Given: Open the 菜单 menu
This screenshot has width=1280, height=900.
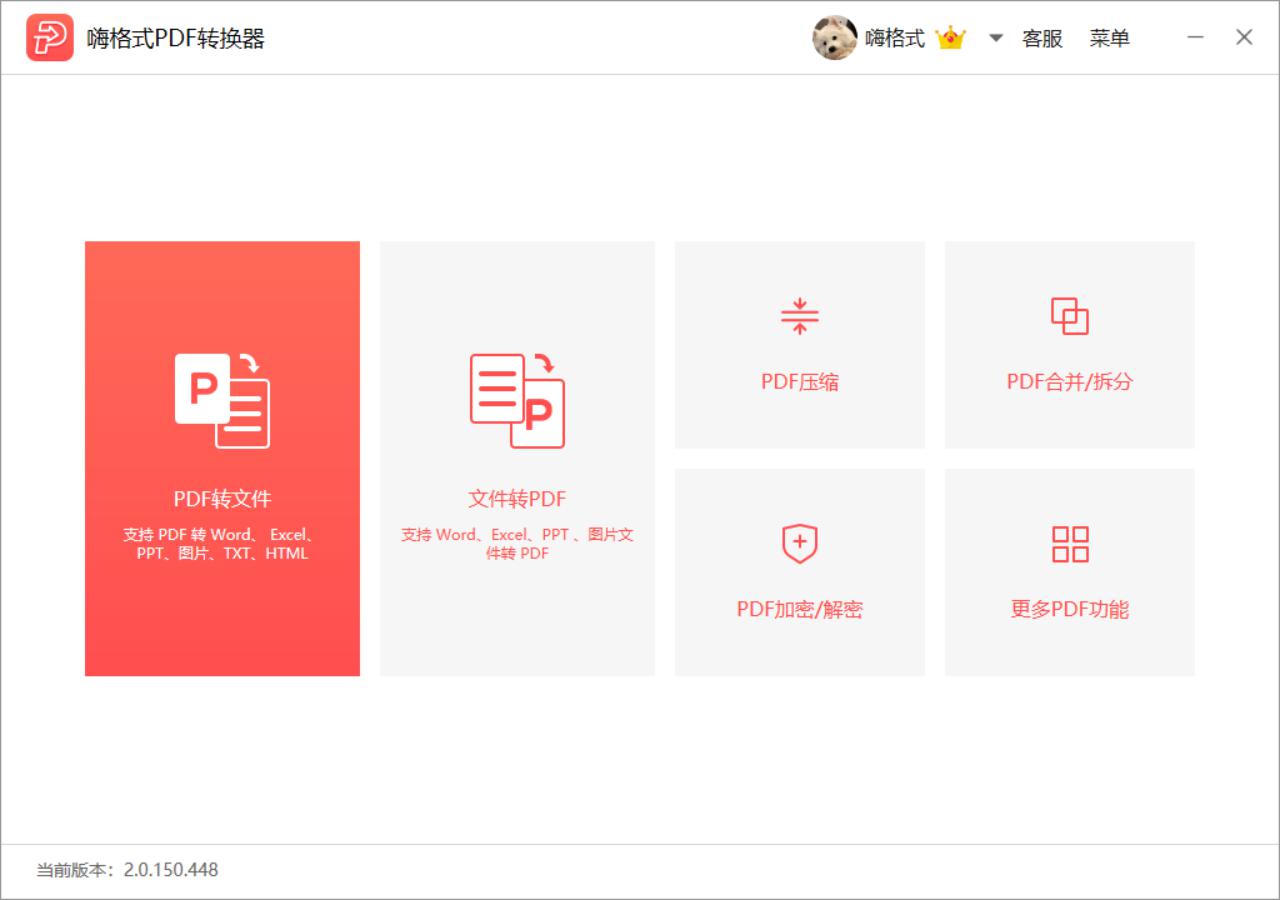Looking at the screenshot, I should pos(1110,37).
